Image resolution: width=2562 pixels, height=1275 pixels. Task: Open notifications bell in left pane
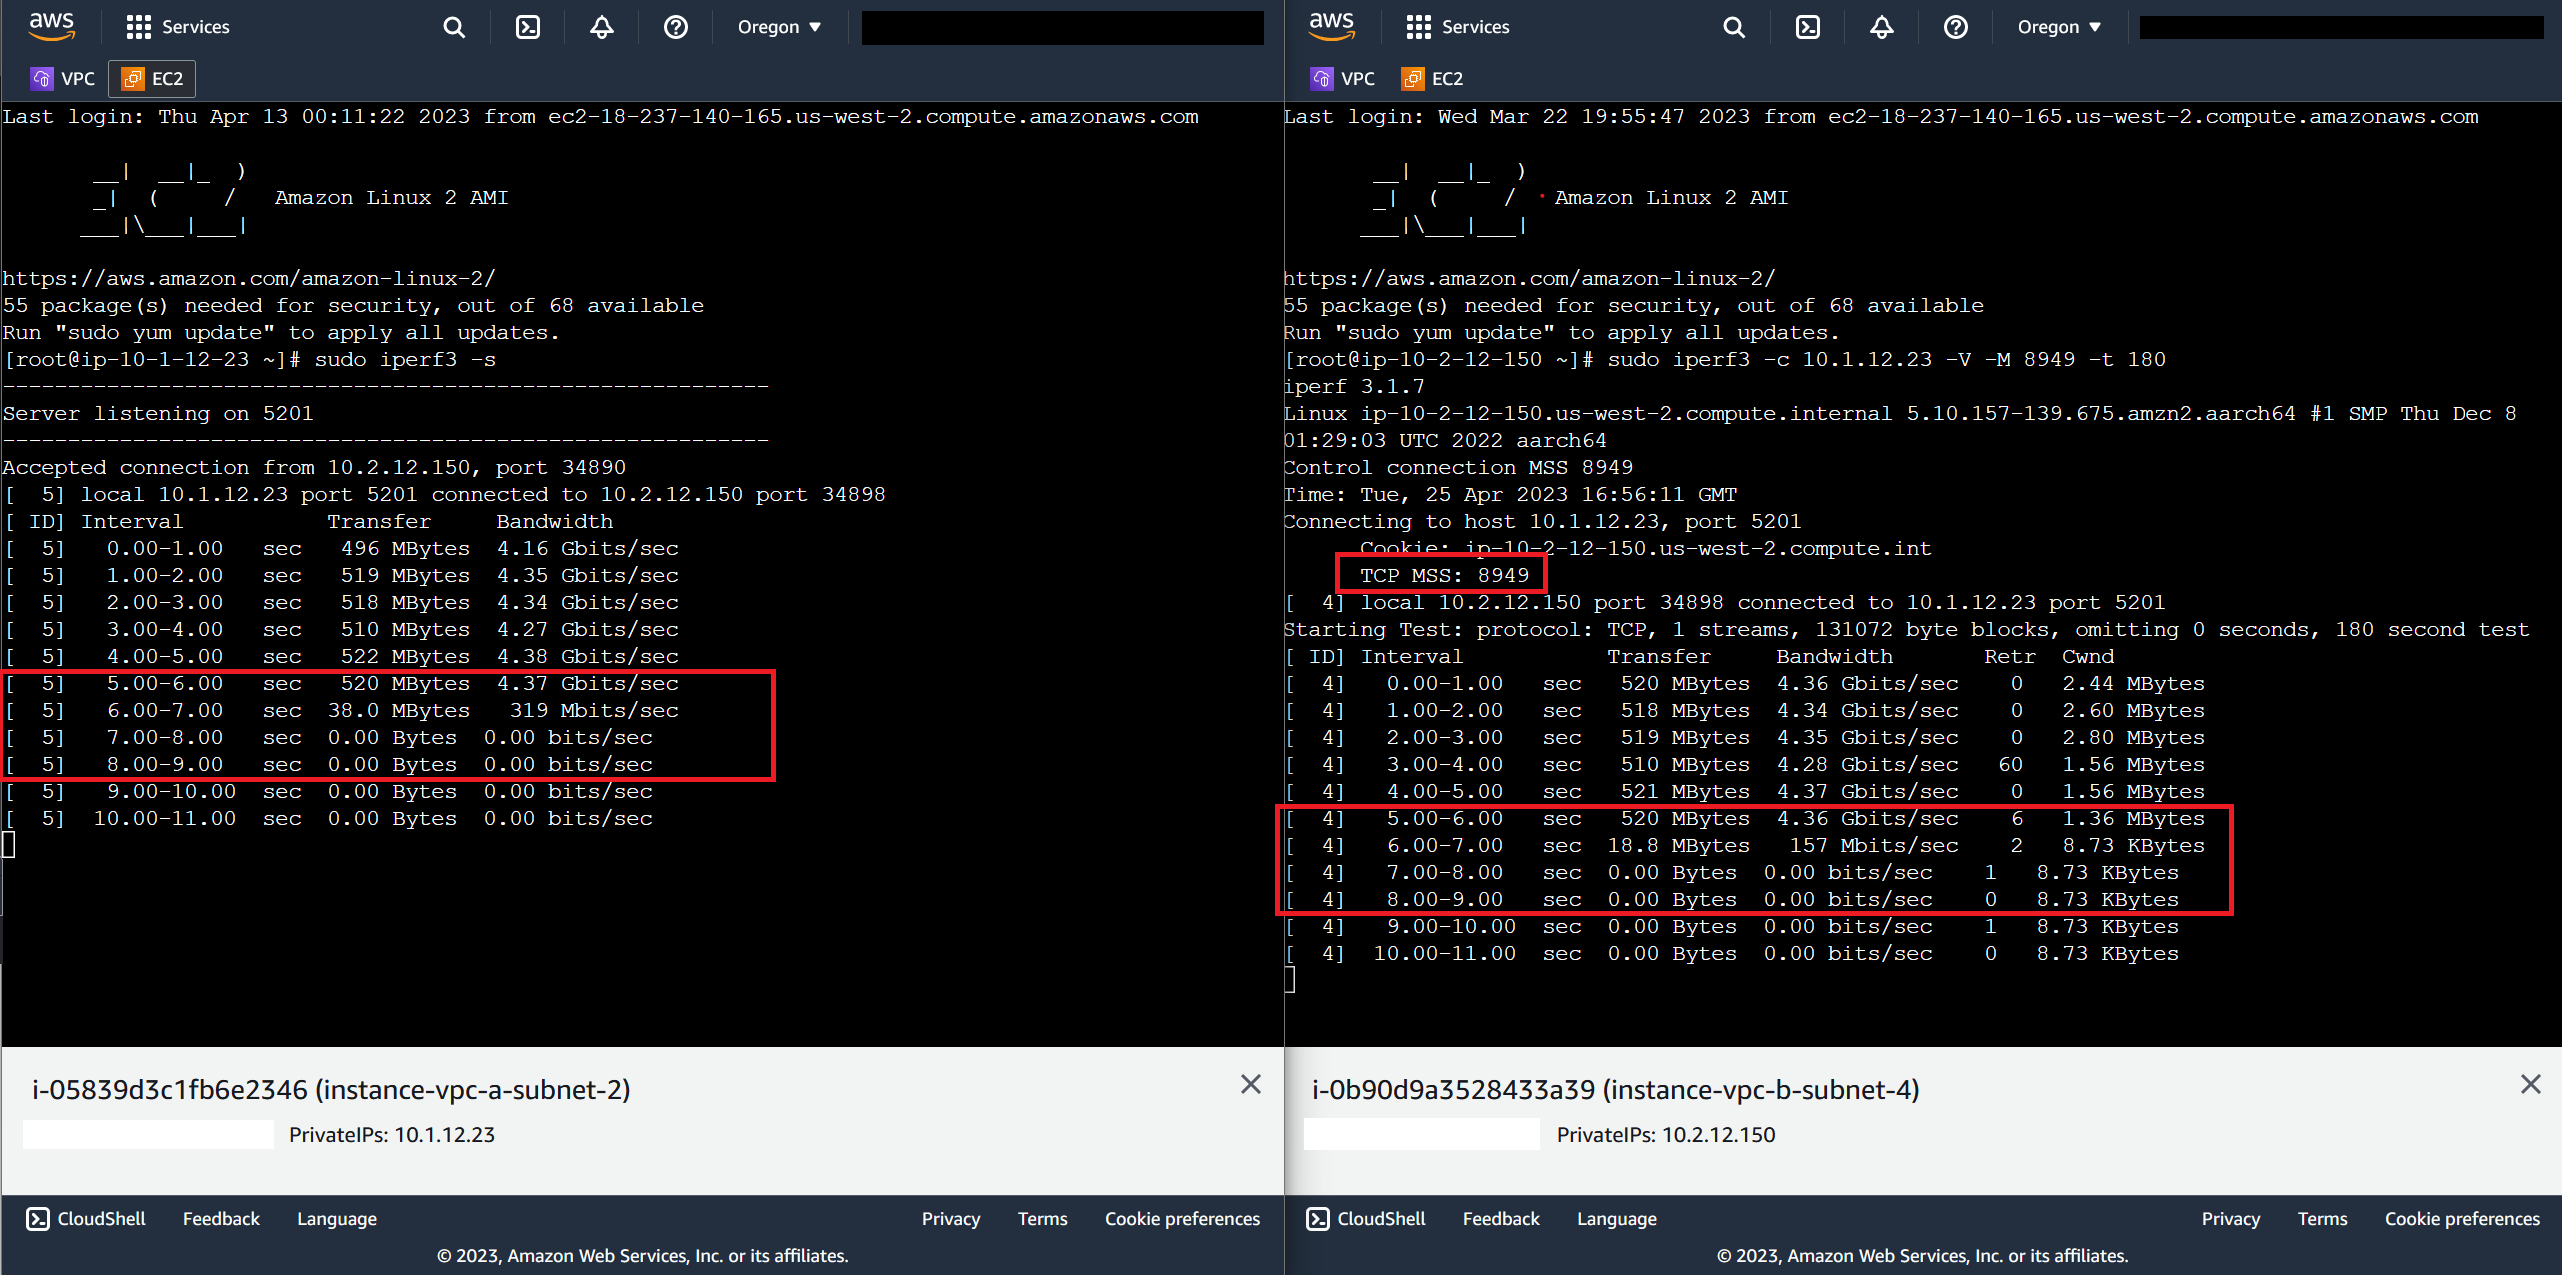600,27
